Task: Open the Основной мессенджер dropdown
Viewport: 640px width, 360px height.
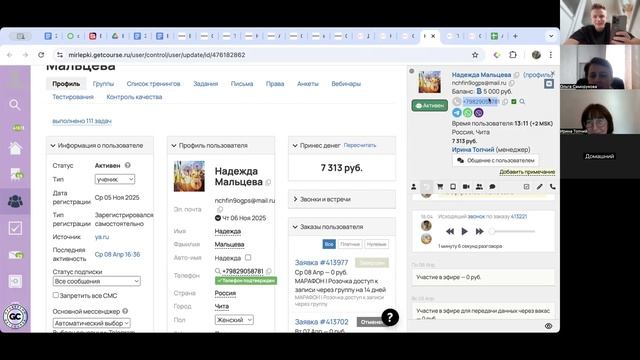Action: pos(91,323)
